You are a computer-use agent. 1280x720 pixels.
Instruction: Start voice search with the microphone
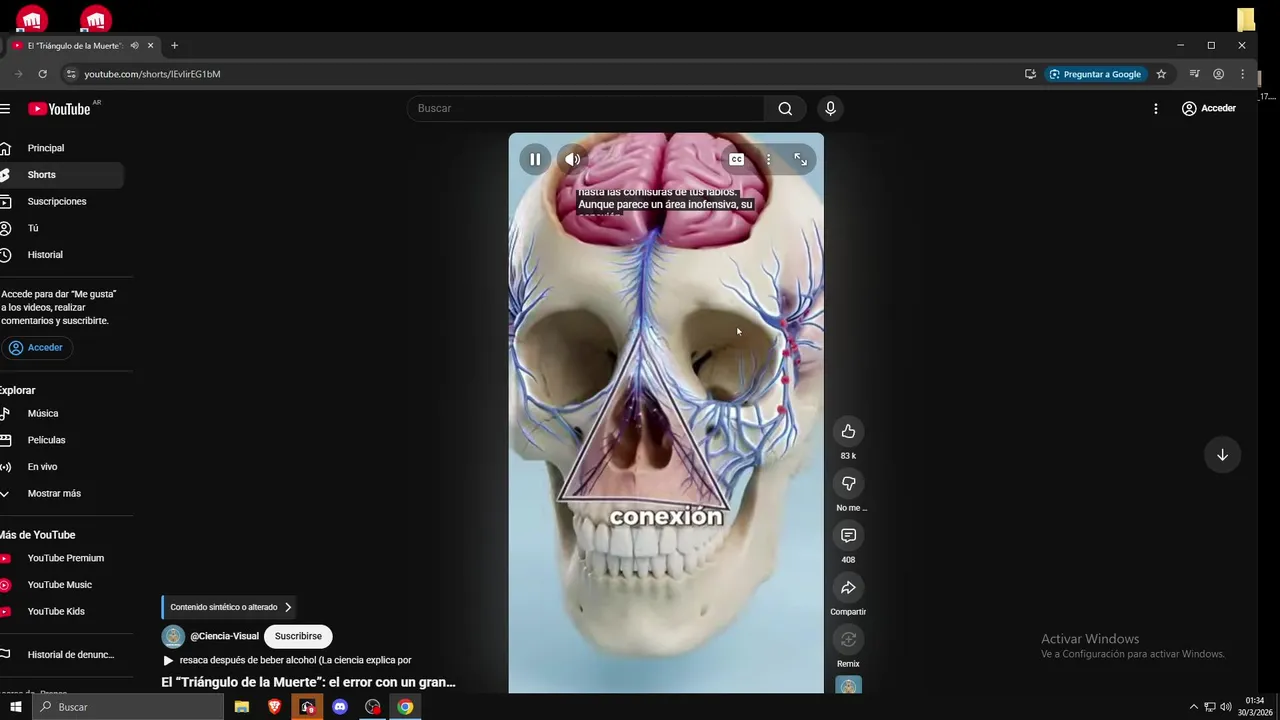(x=830, y=108)
